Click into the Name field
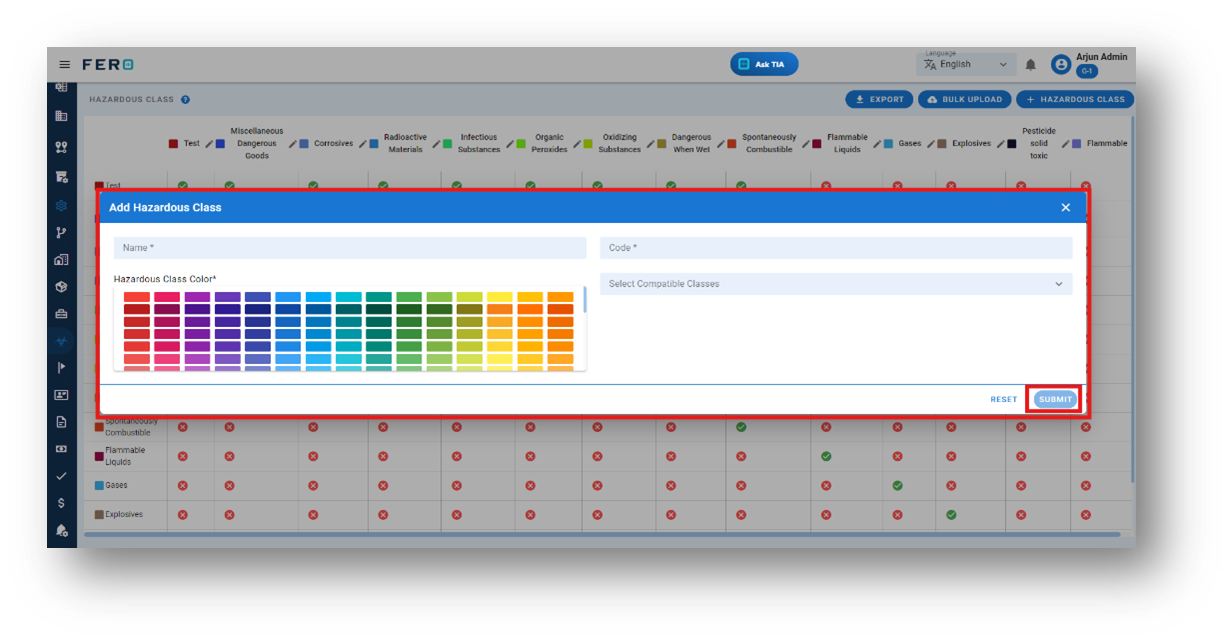The image size is (1231, 643). [x=350, y=248]
